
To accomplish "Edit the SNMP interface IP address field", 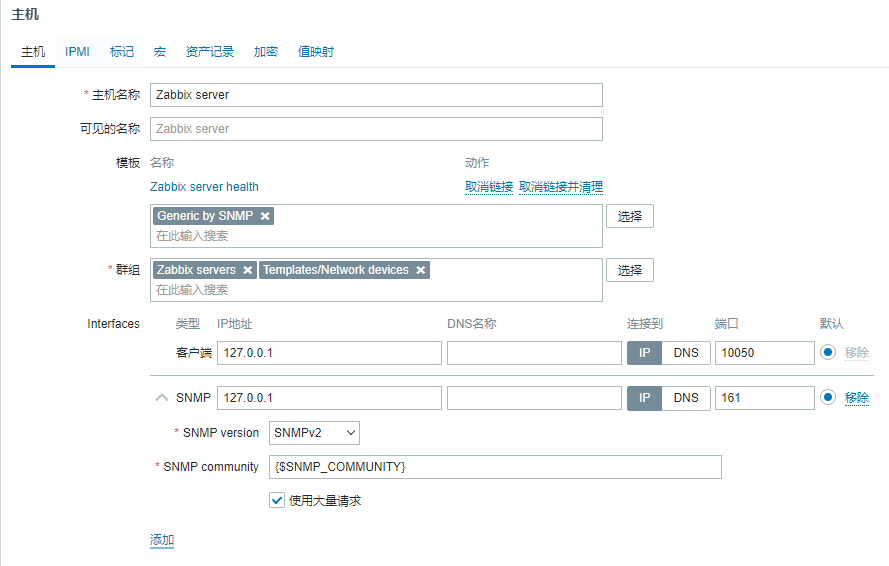I will pos(329,398).
